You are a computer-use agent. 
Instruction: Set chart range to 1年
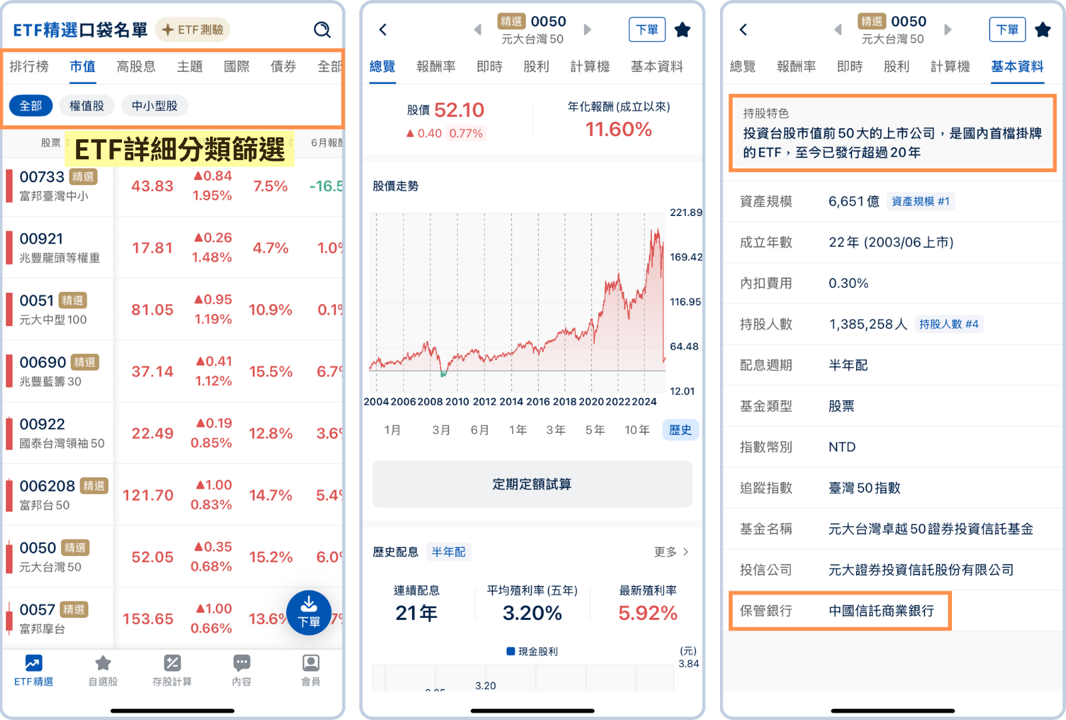518,430
